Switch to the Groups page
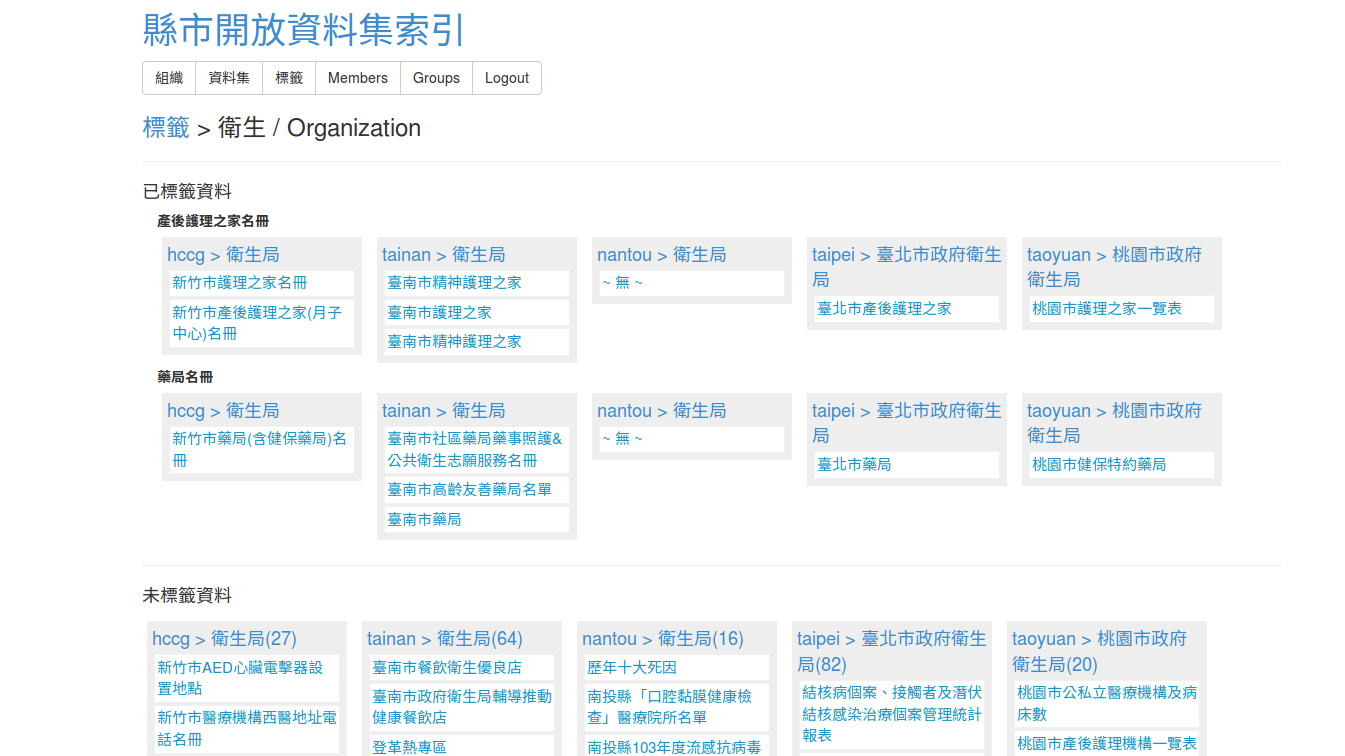This screenshot has height=756, width=1345. (x=436, y=78)
